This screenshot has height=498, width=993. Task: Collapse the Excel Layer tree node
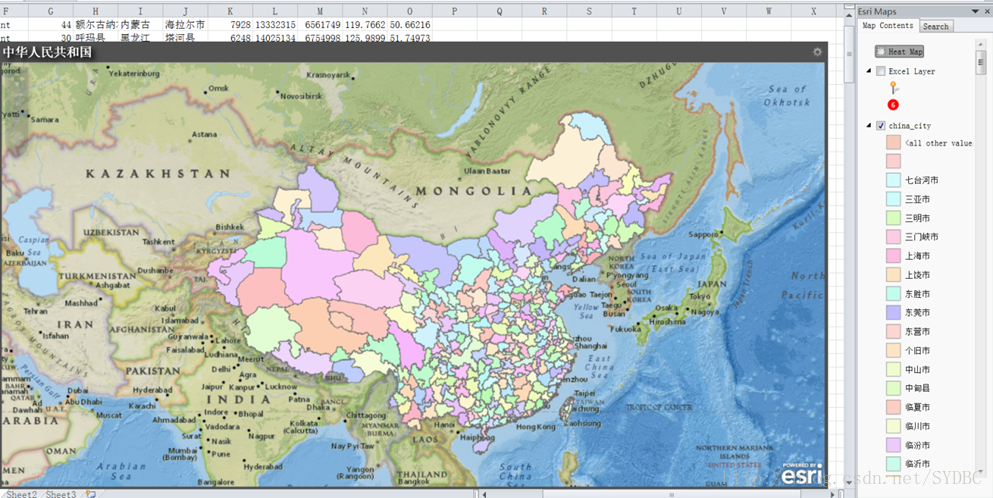click(869, 71)
